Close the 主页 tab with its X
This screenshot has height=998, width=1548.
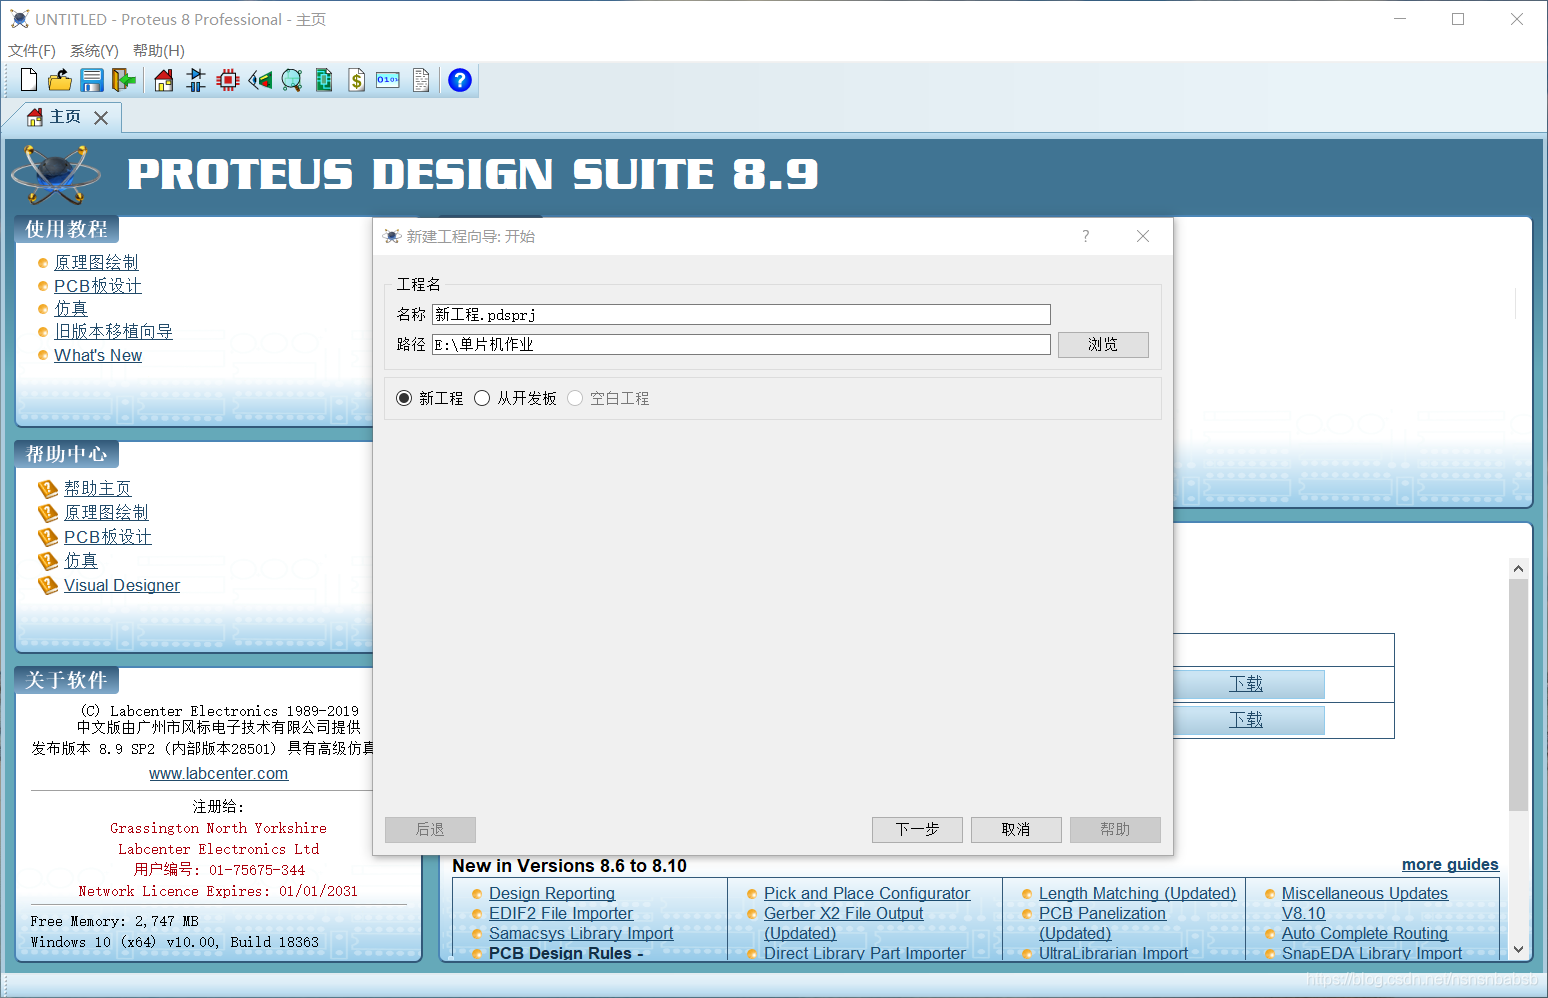coord(101,118)
